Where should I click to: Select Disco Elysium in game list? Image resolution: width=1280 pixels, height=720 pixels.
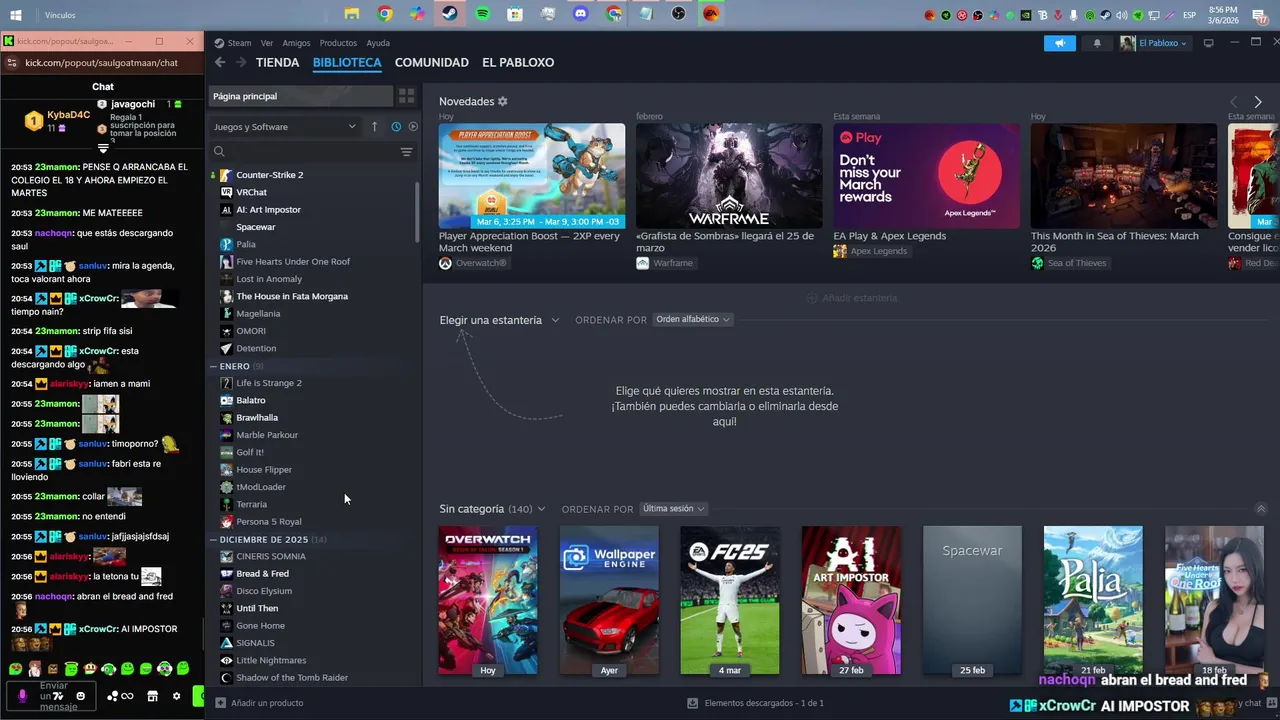[x=264, y=591]
